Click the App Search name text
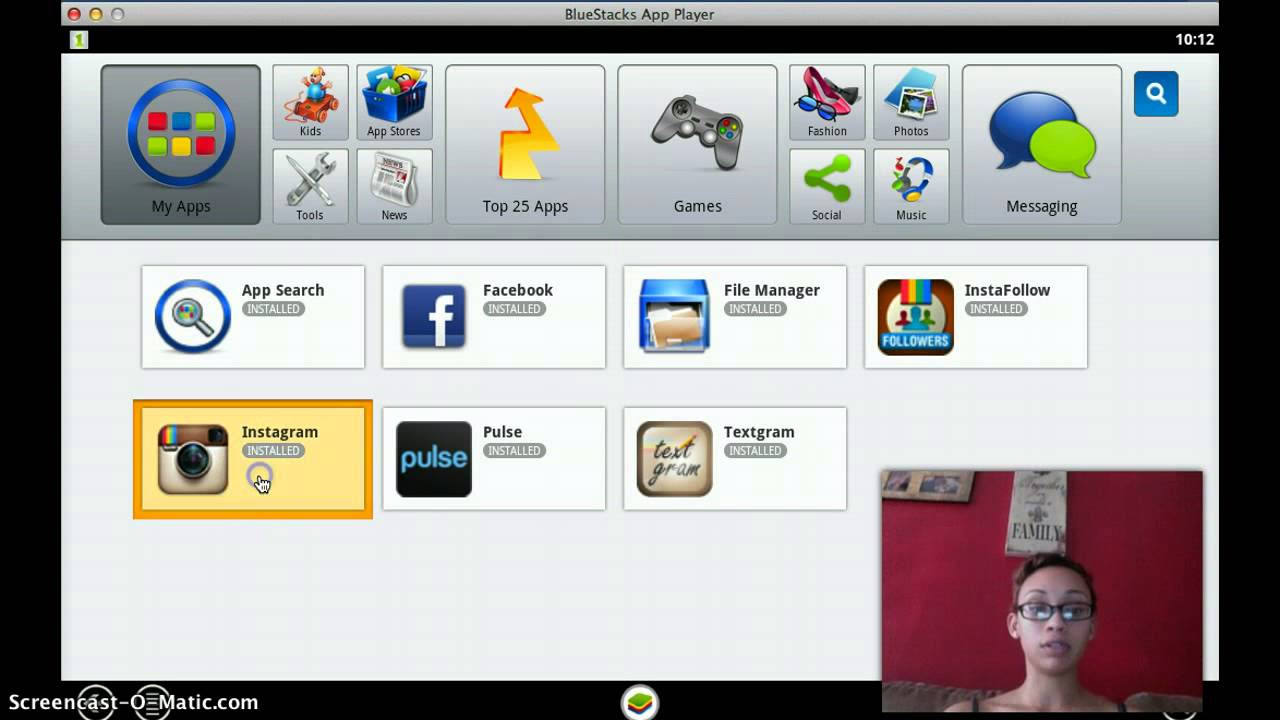The width and height of the screenshot is (1280, 720). (283, 290)
